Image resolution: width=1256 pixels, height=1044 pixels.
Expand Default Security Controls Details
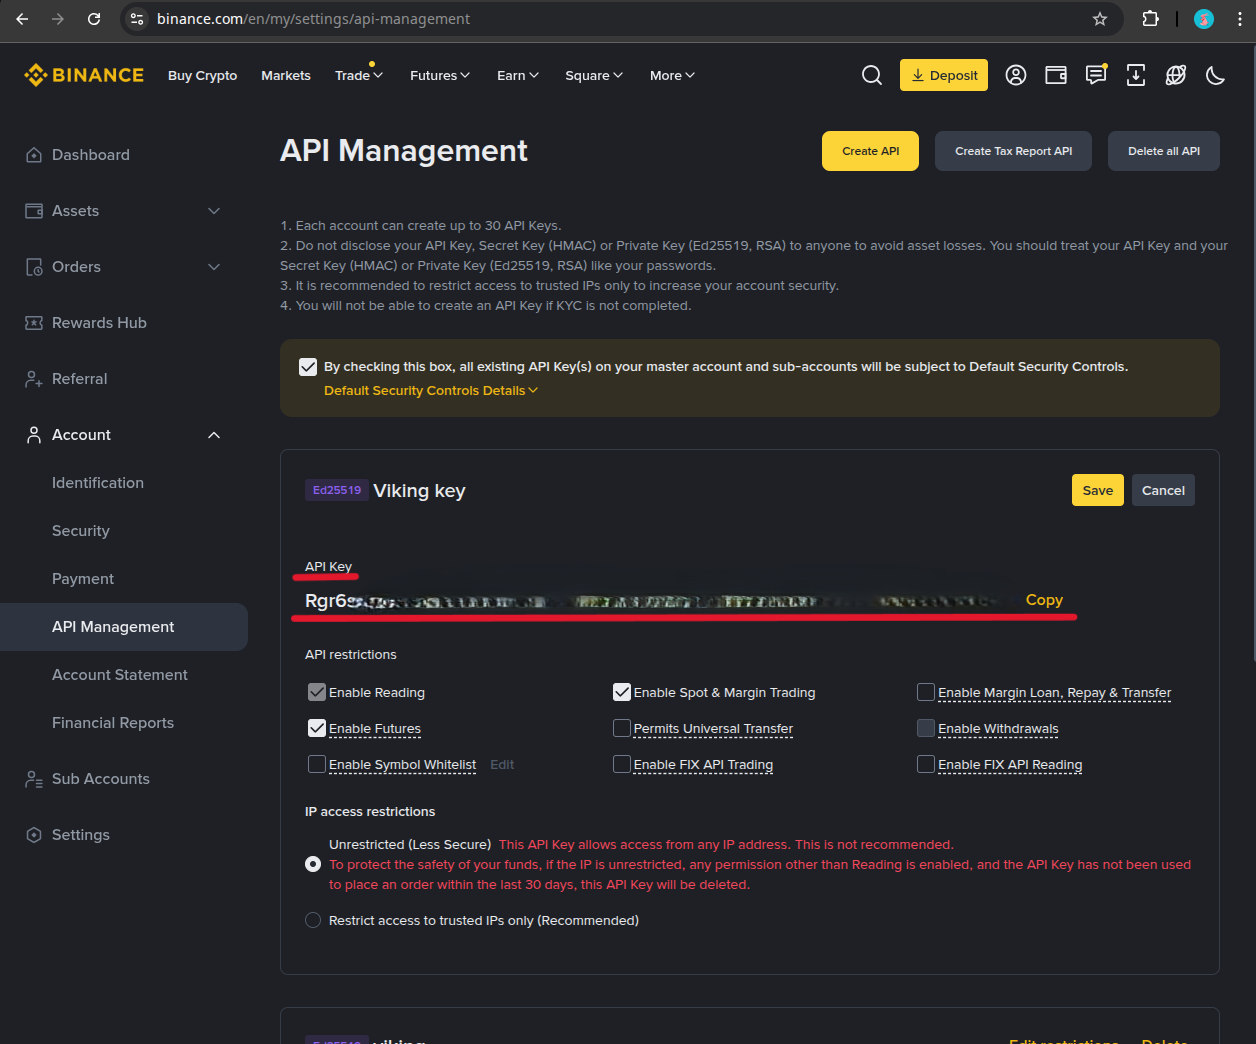click(431, 391)
